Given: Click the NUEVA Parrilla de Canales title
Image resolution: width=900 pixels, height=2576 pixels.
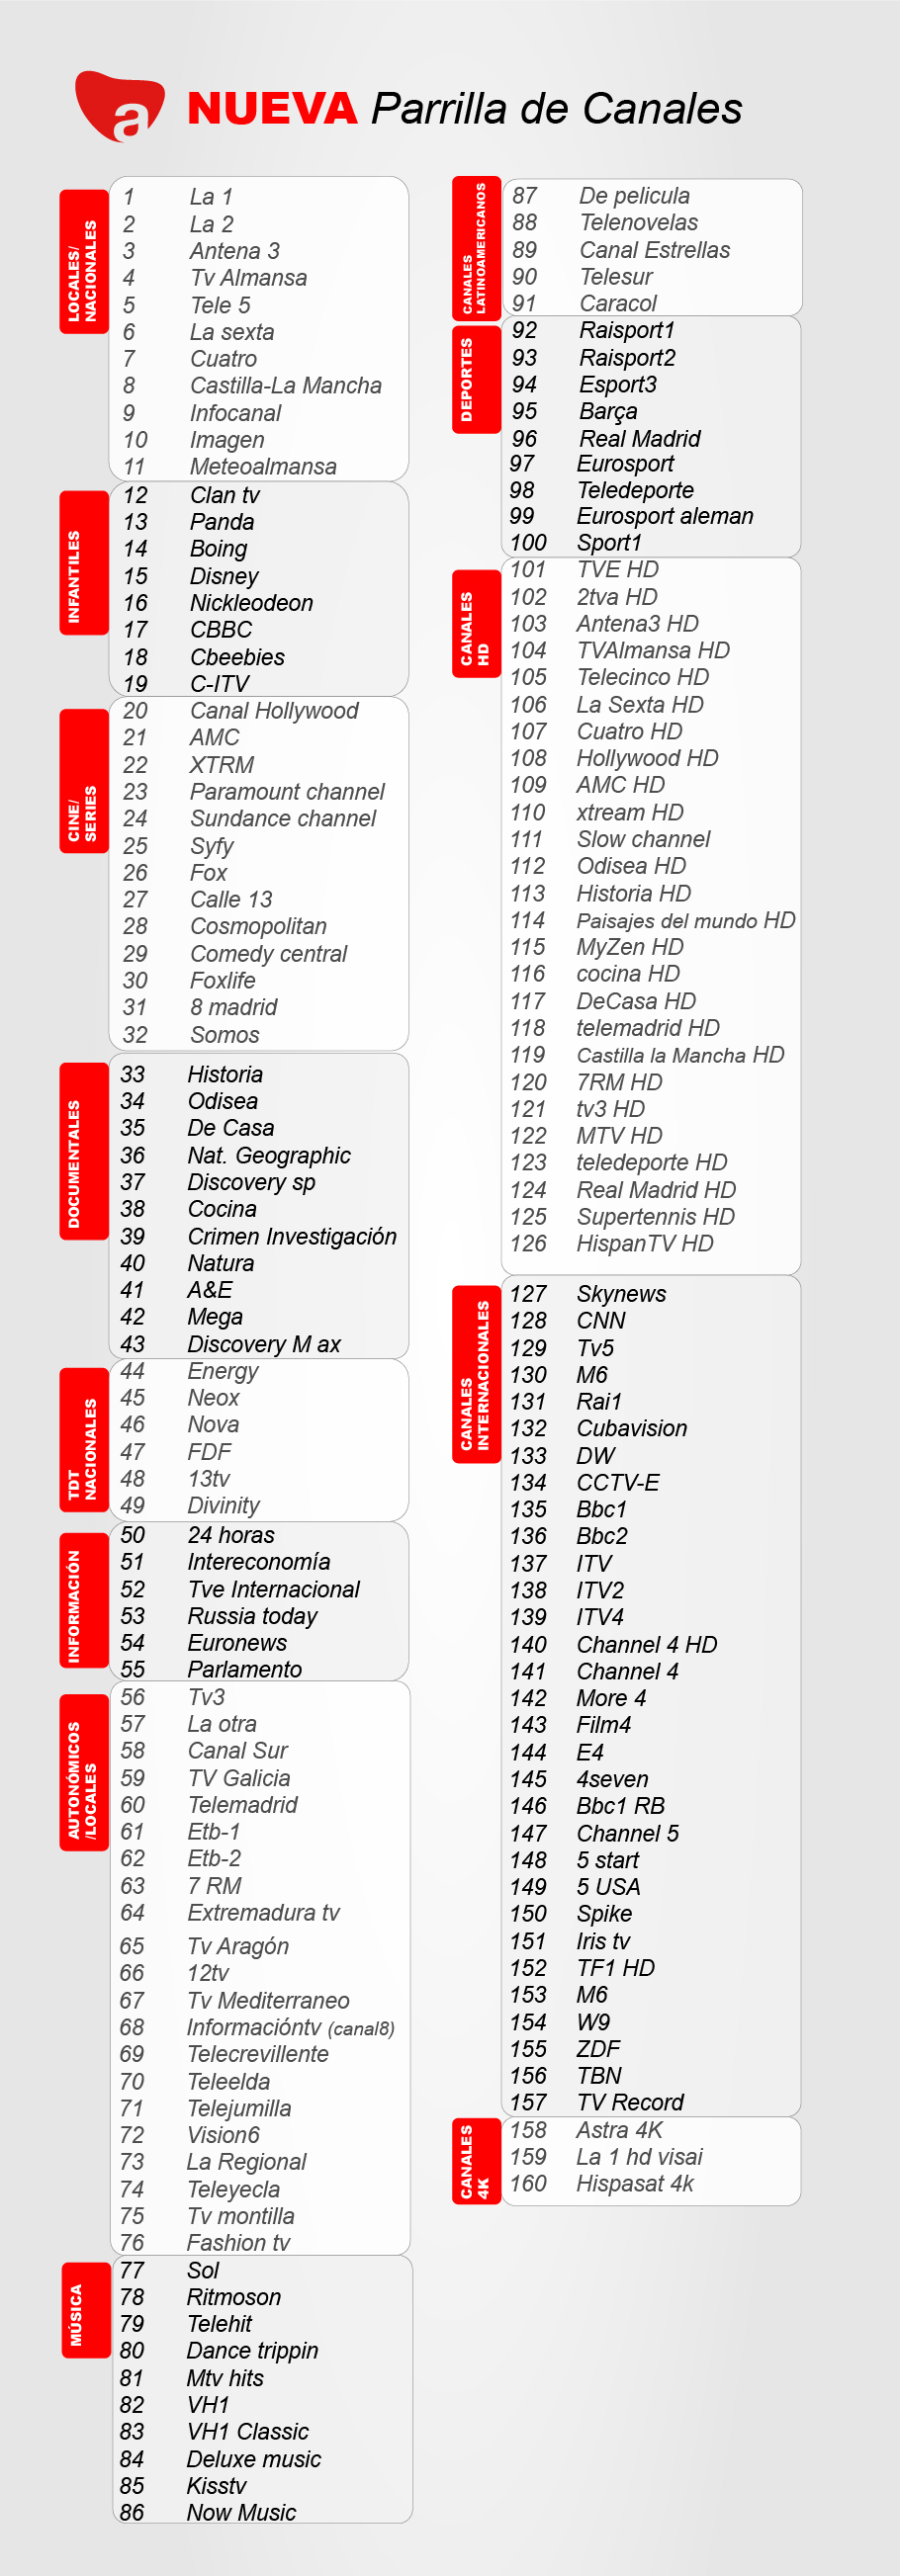Looking at the screenshot, I should 464,108.
